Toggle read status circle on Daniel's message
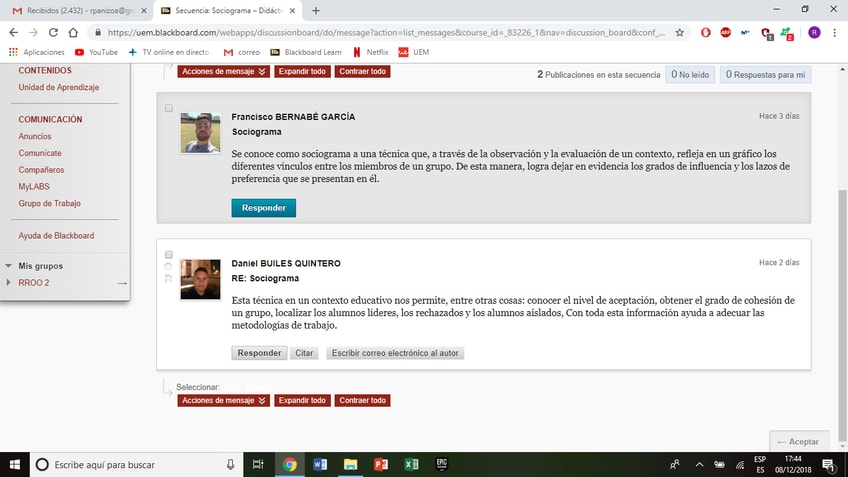Image resolution: width=848 pixels, height=477 pixels. [x=168, y=266]
